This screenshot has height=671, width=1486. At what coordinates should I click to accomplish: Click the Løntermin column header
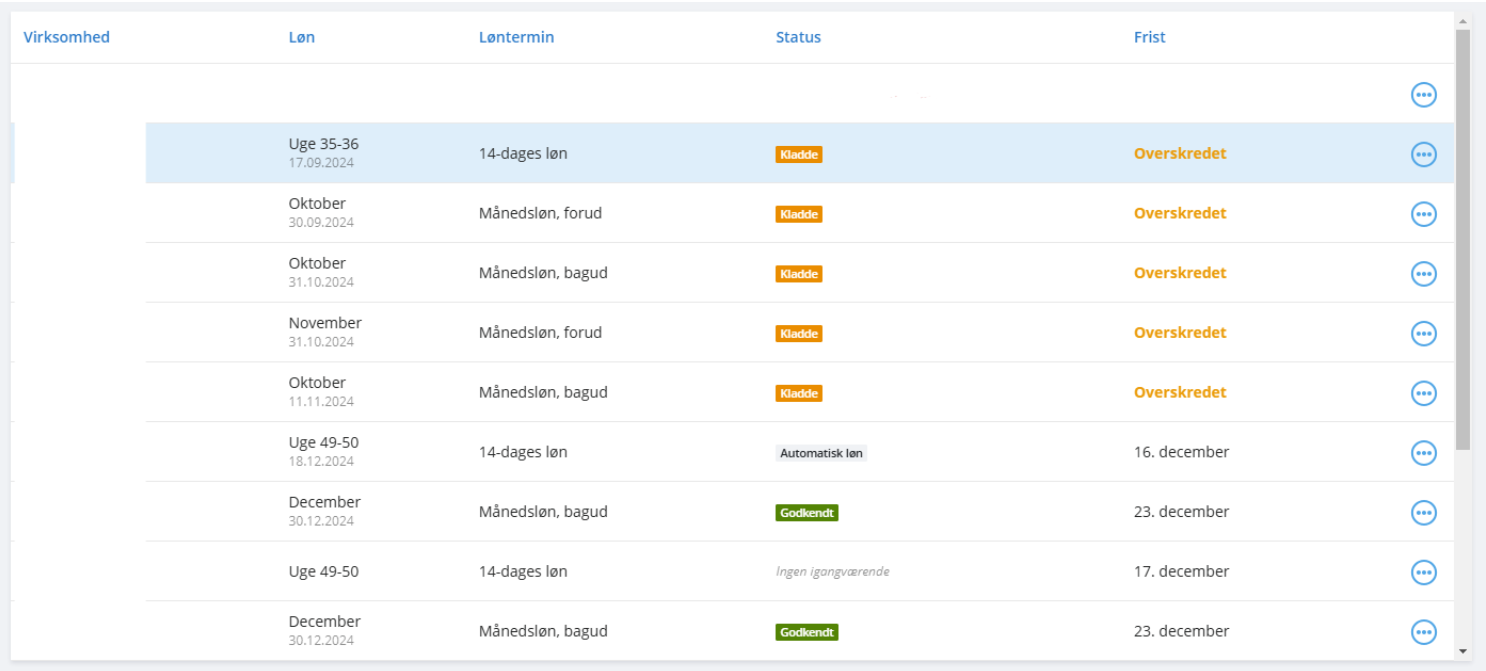coord(516,37)
